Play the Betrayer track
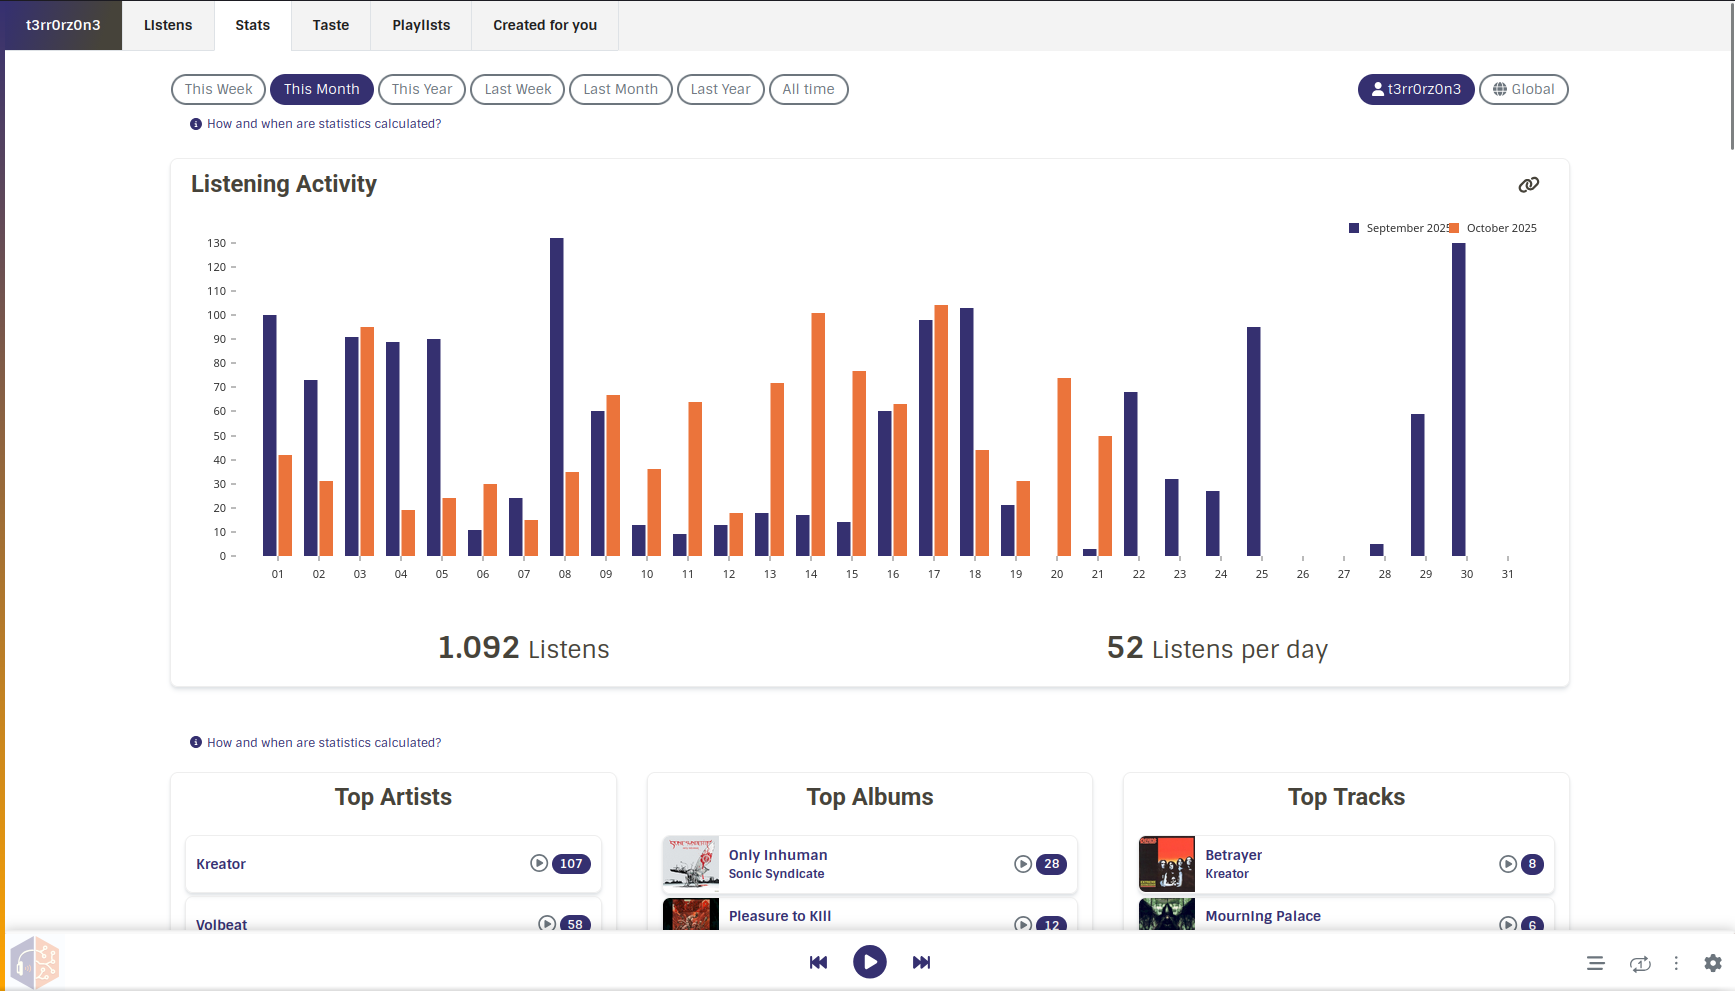This screenshot has height=991, width=1735. 1508,864
